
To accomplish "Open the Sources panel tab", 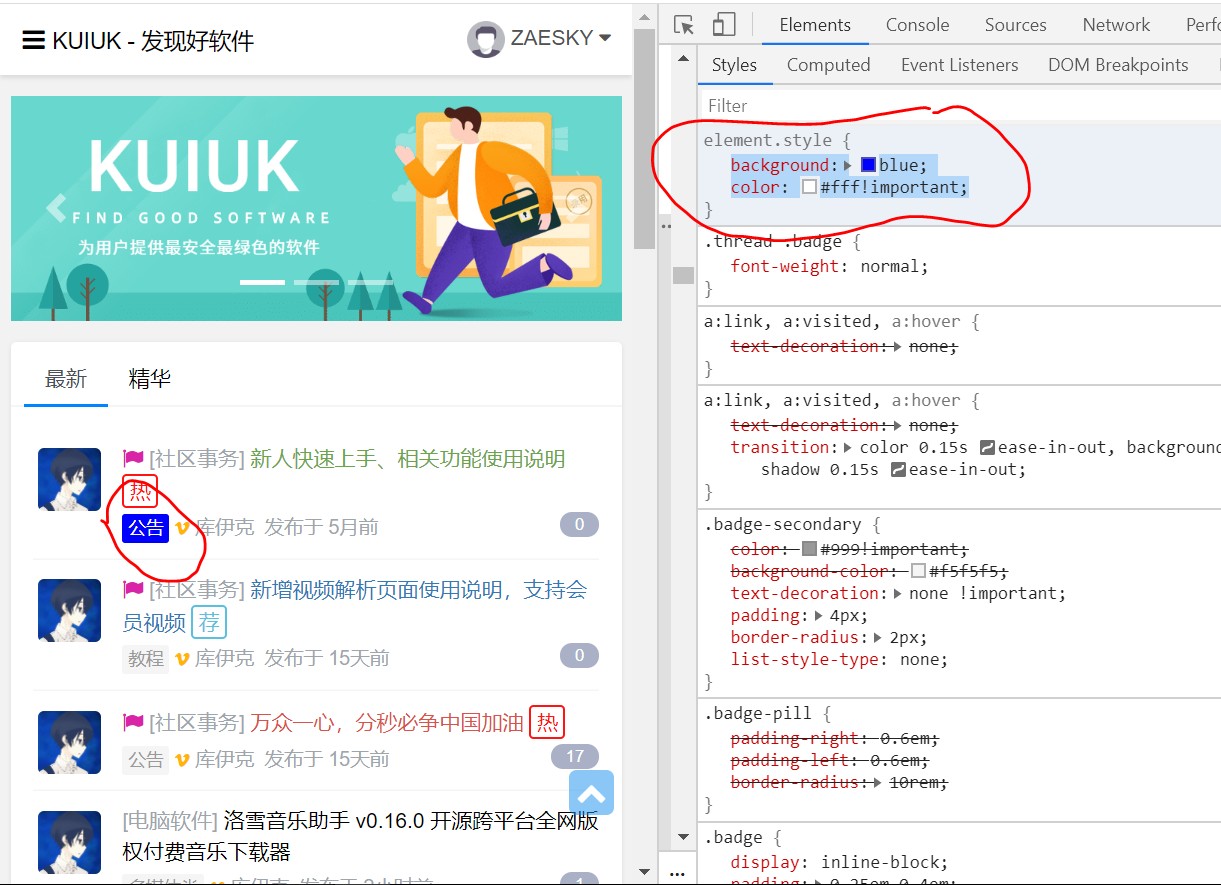I will pos(1015,25).
